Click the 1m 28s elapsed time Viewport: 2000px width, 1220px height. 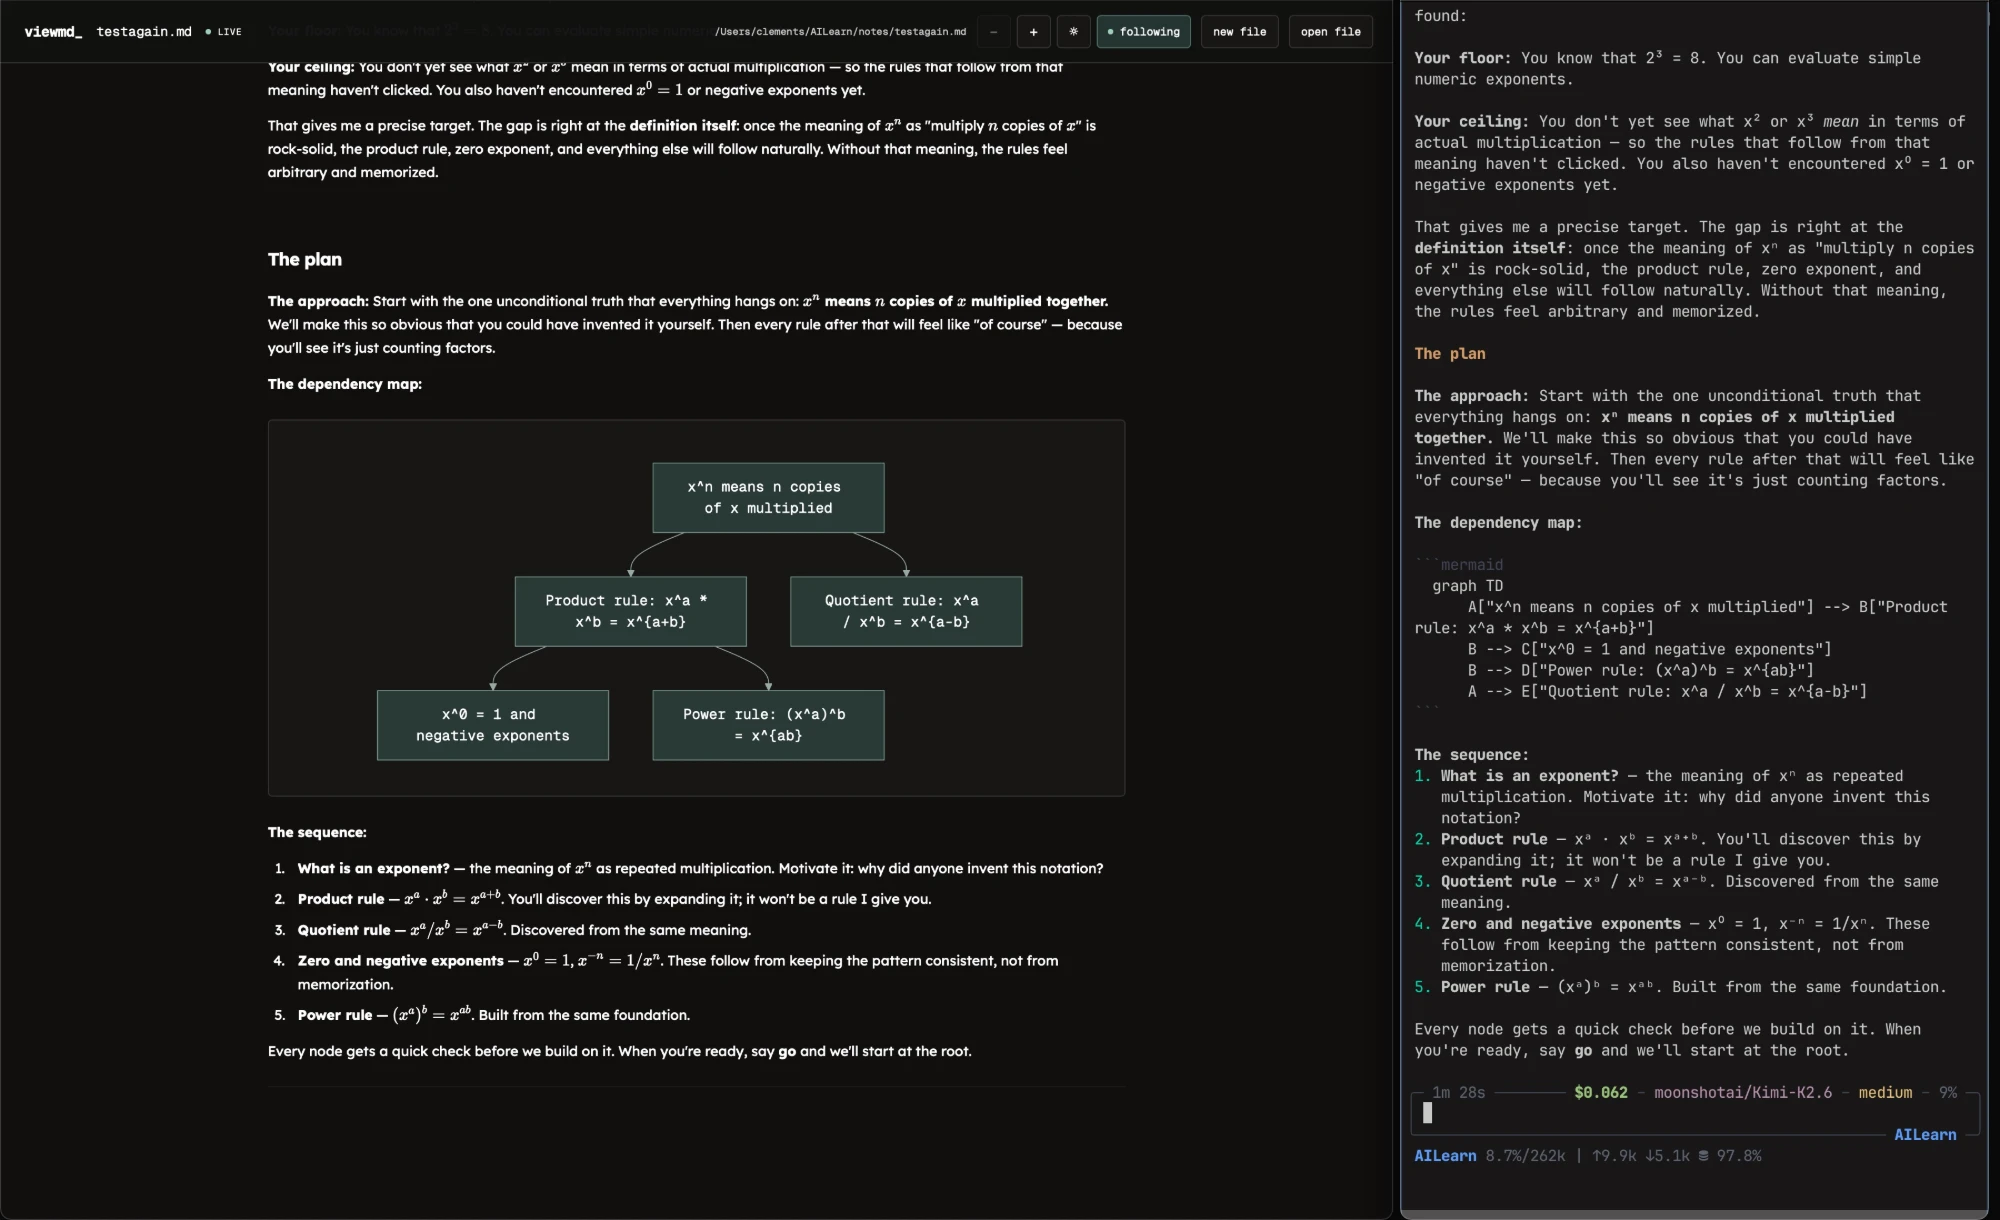1458,1092
